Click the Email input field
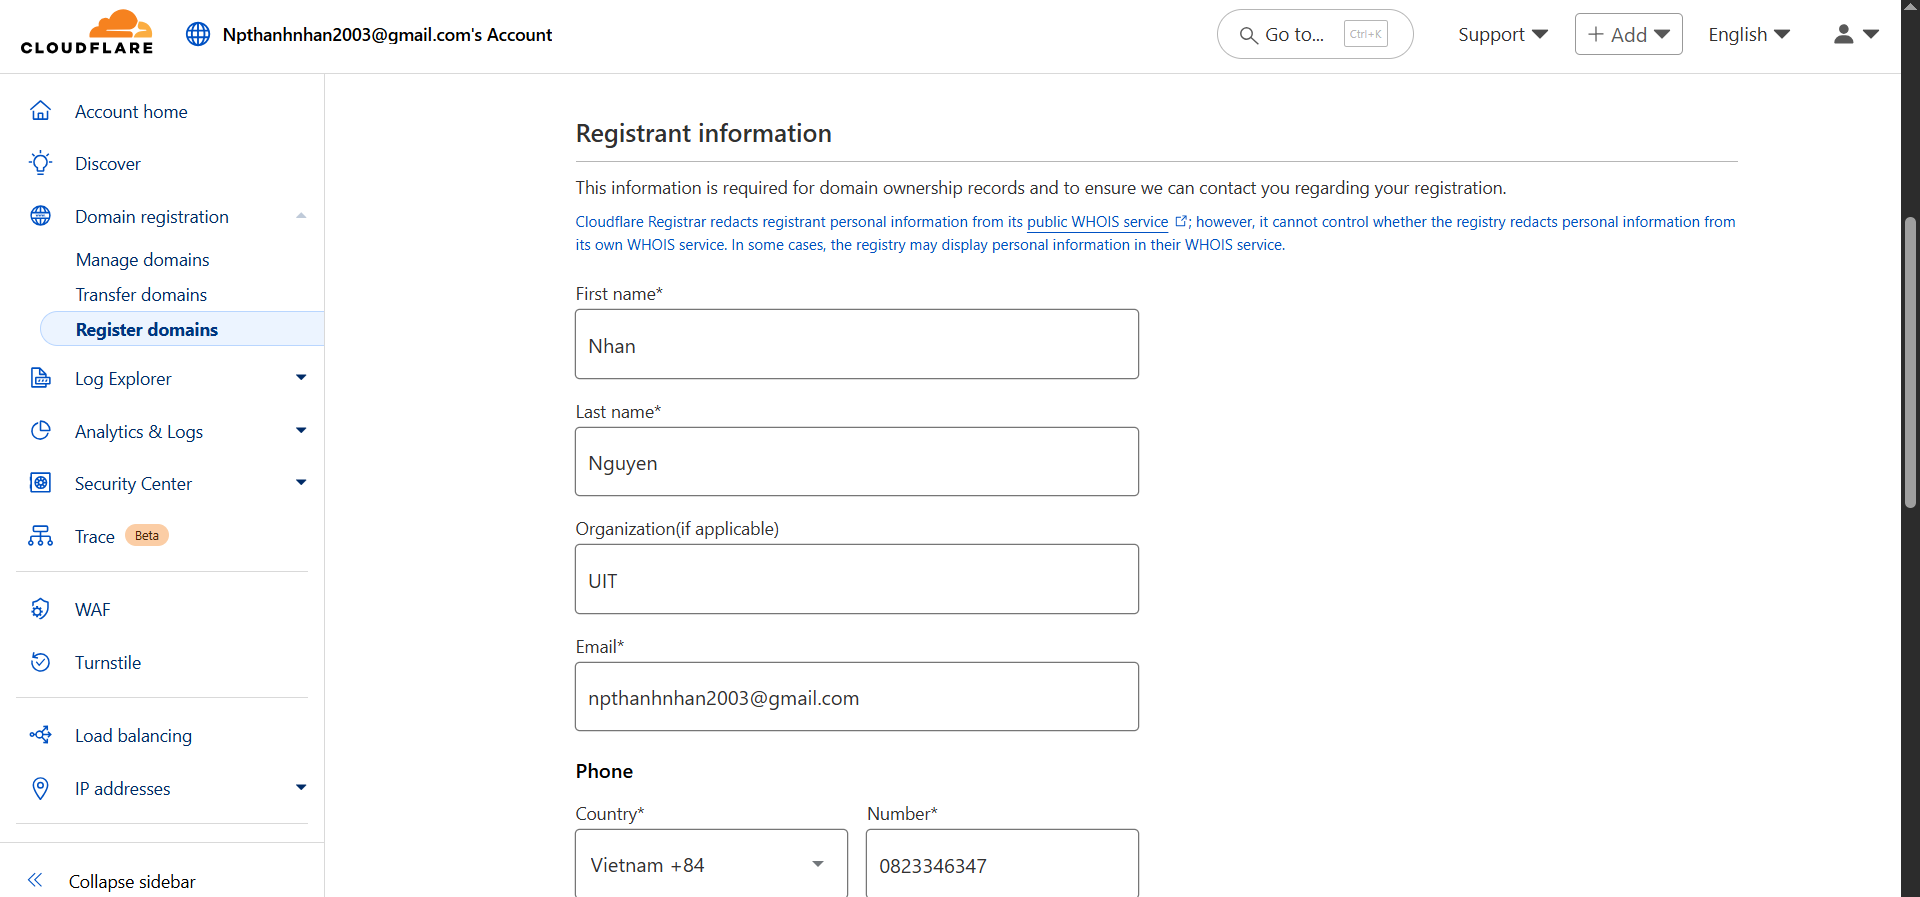 857,696
